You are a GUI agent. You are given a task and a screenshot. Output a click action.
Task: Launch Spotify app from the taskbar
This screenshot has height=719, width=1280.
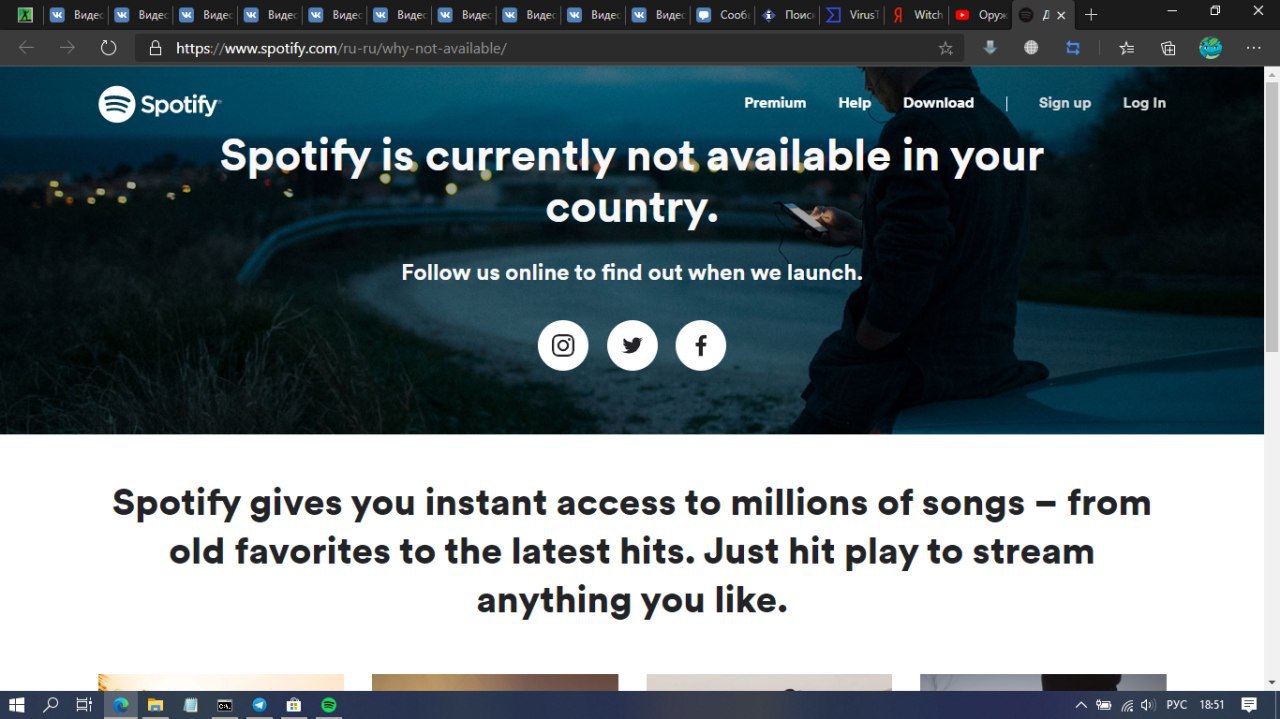point(328,705)
